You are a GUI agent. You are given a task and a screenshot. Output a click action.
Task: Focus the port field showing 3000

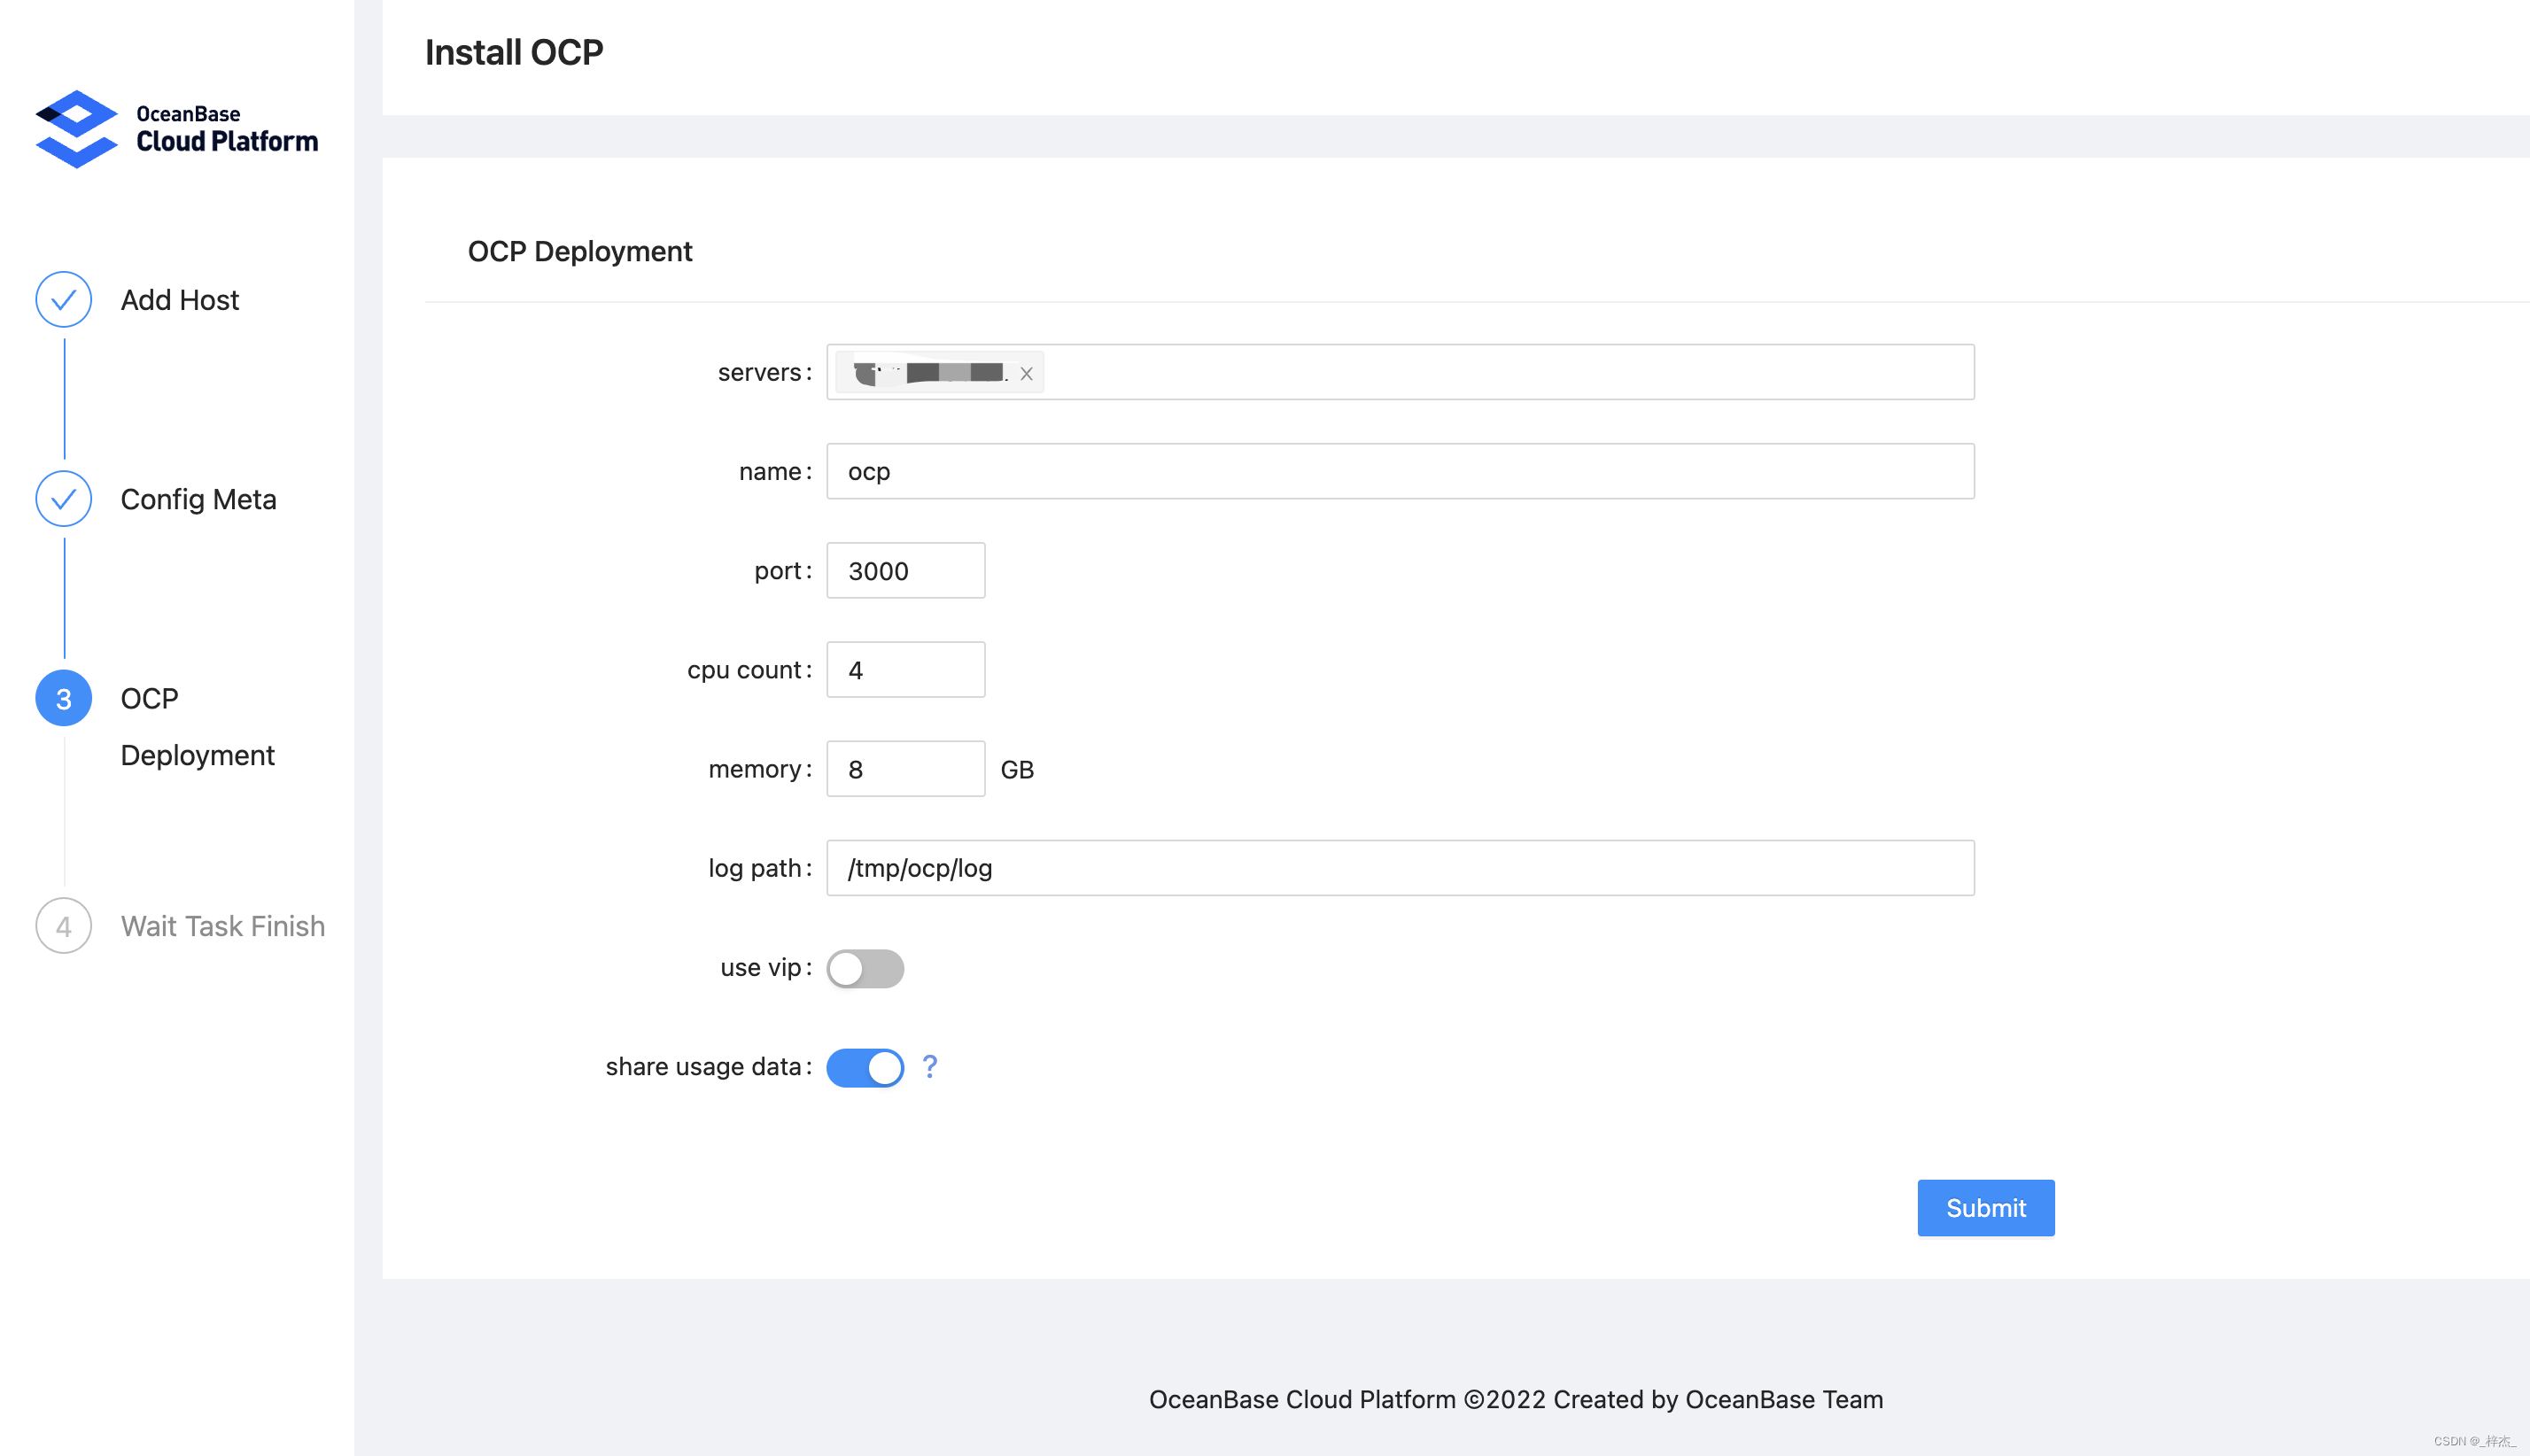(905, 570)
